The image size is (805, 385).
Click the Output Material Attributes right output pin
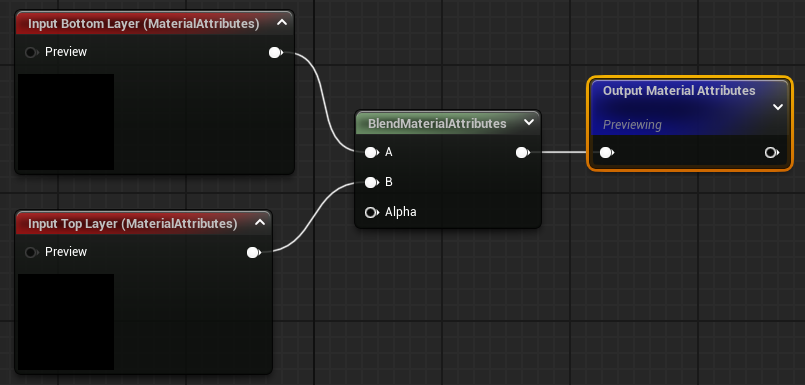click(x=772, y=152)
